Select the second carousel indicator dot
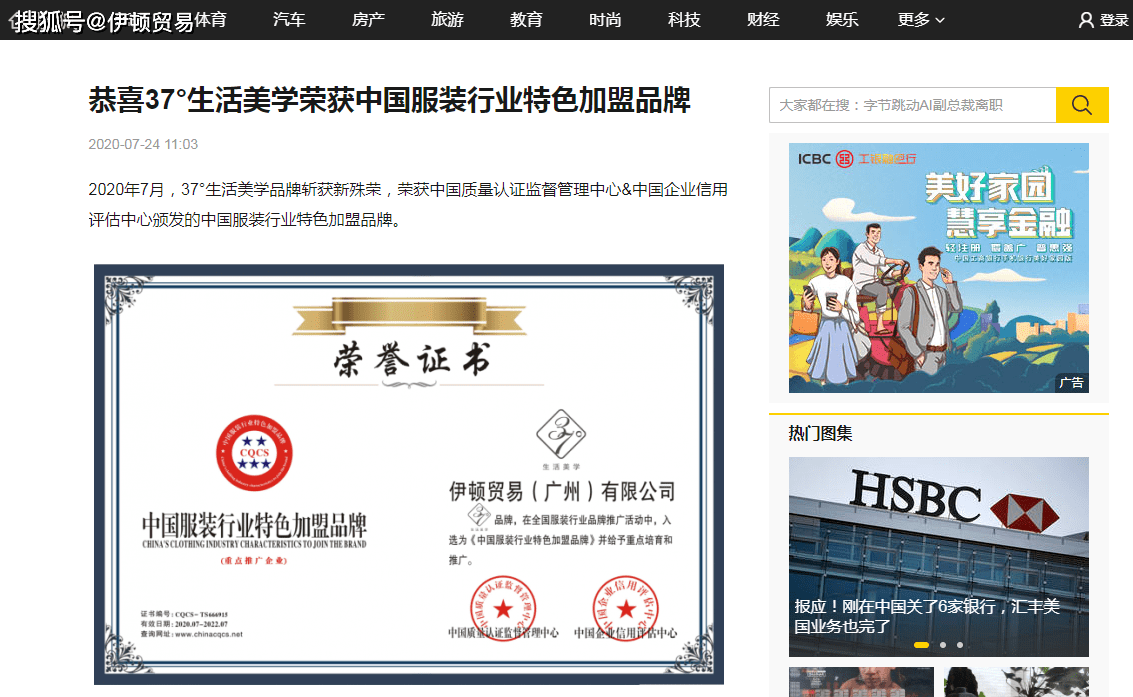Screen dimensions: 1133x697 (x=943, y=645)
